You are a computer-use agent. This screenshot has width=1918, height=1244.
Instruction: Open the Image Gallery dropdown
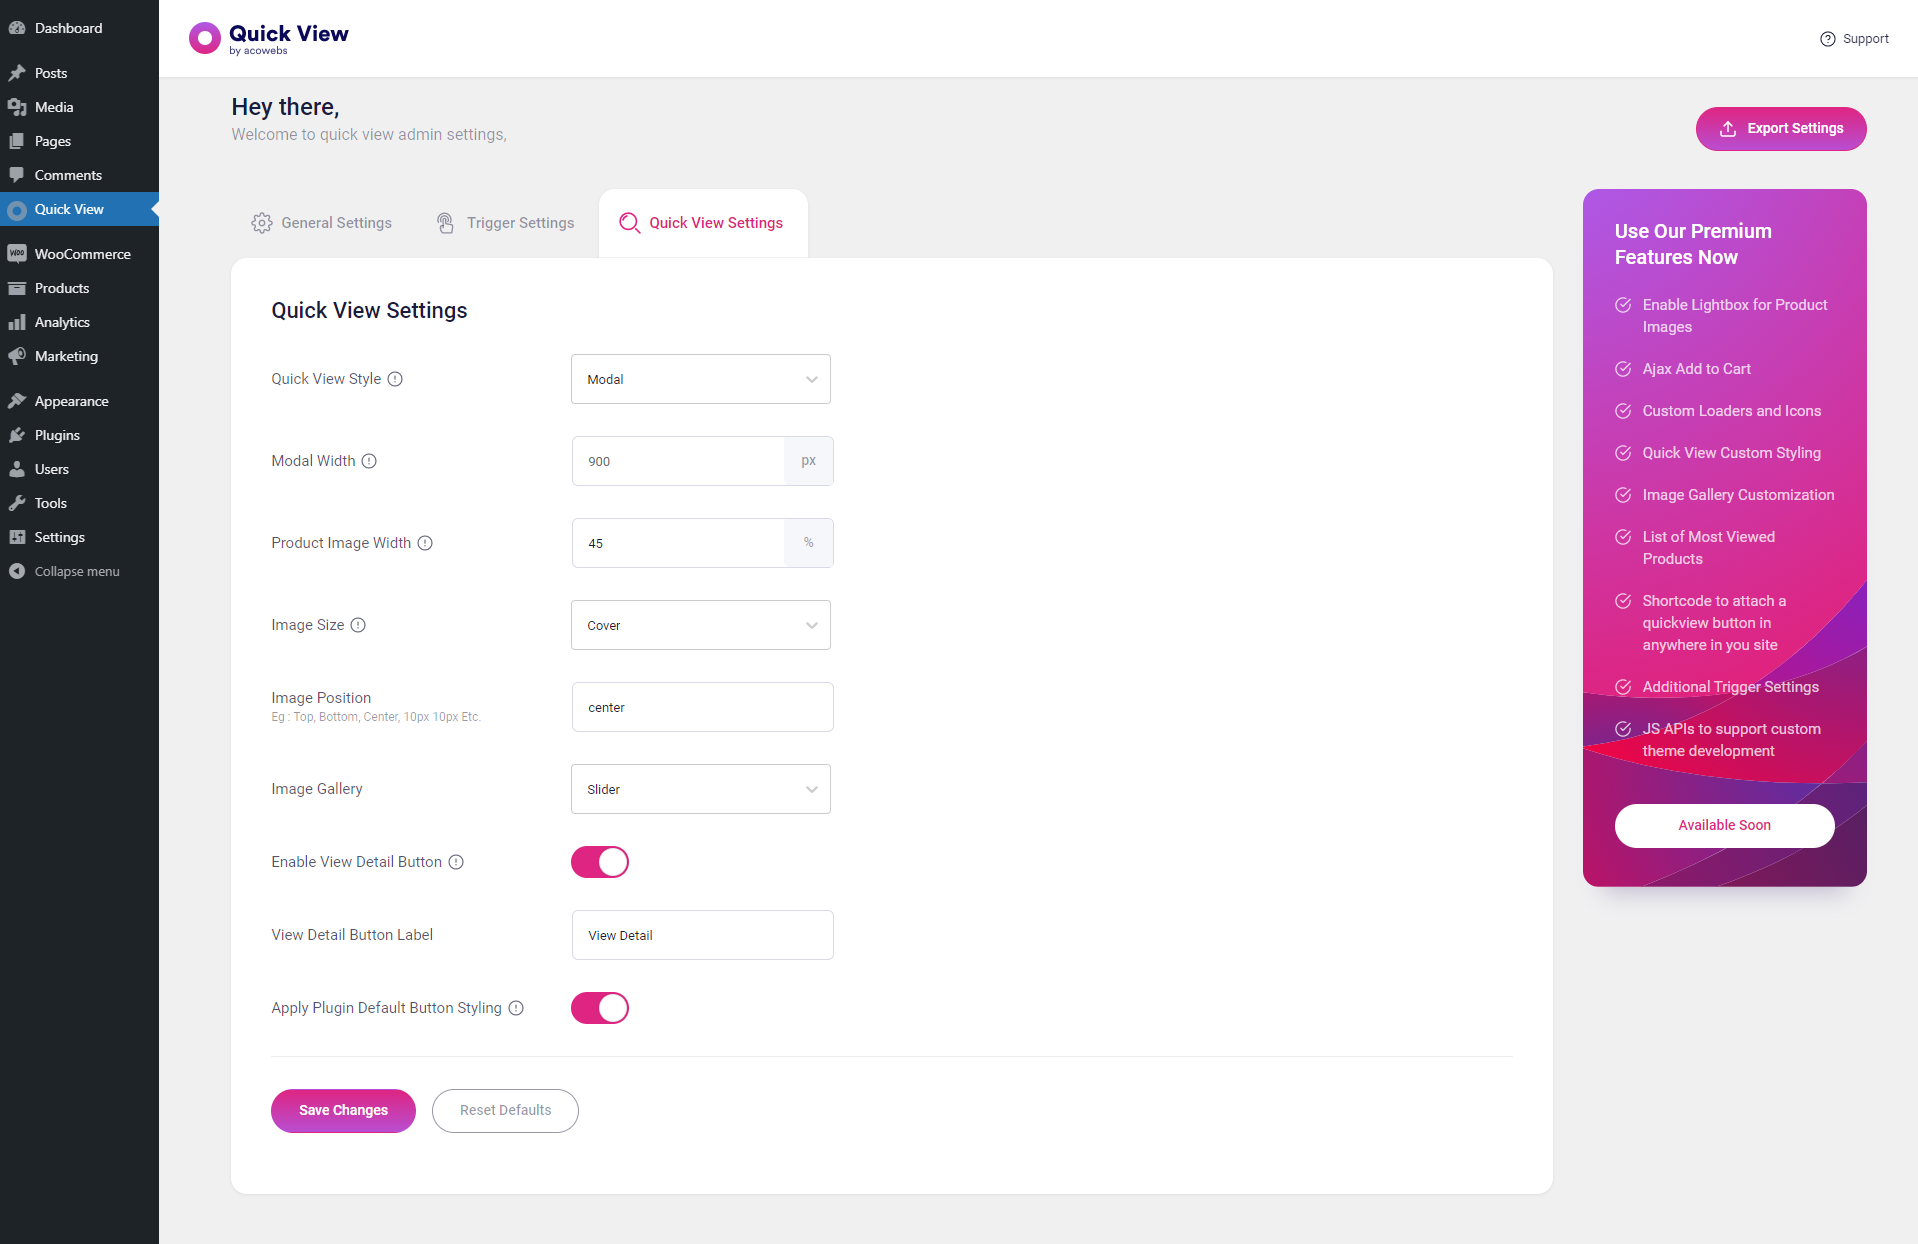700,789
